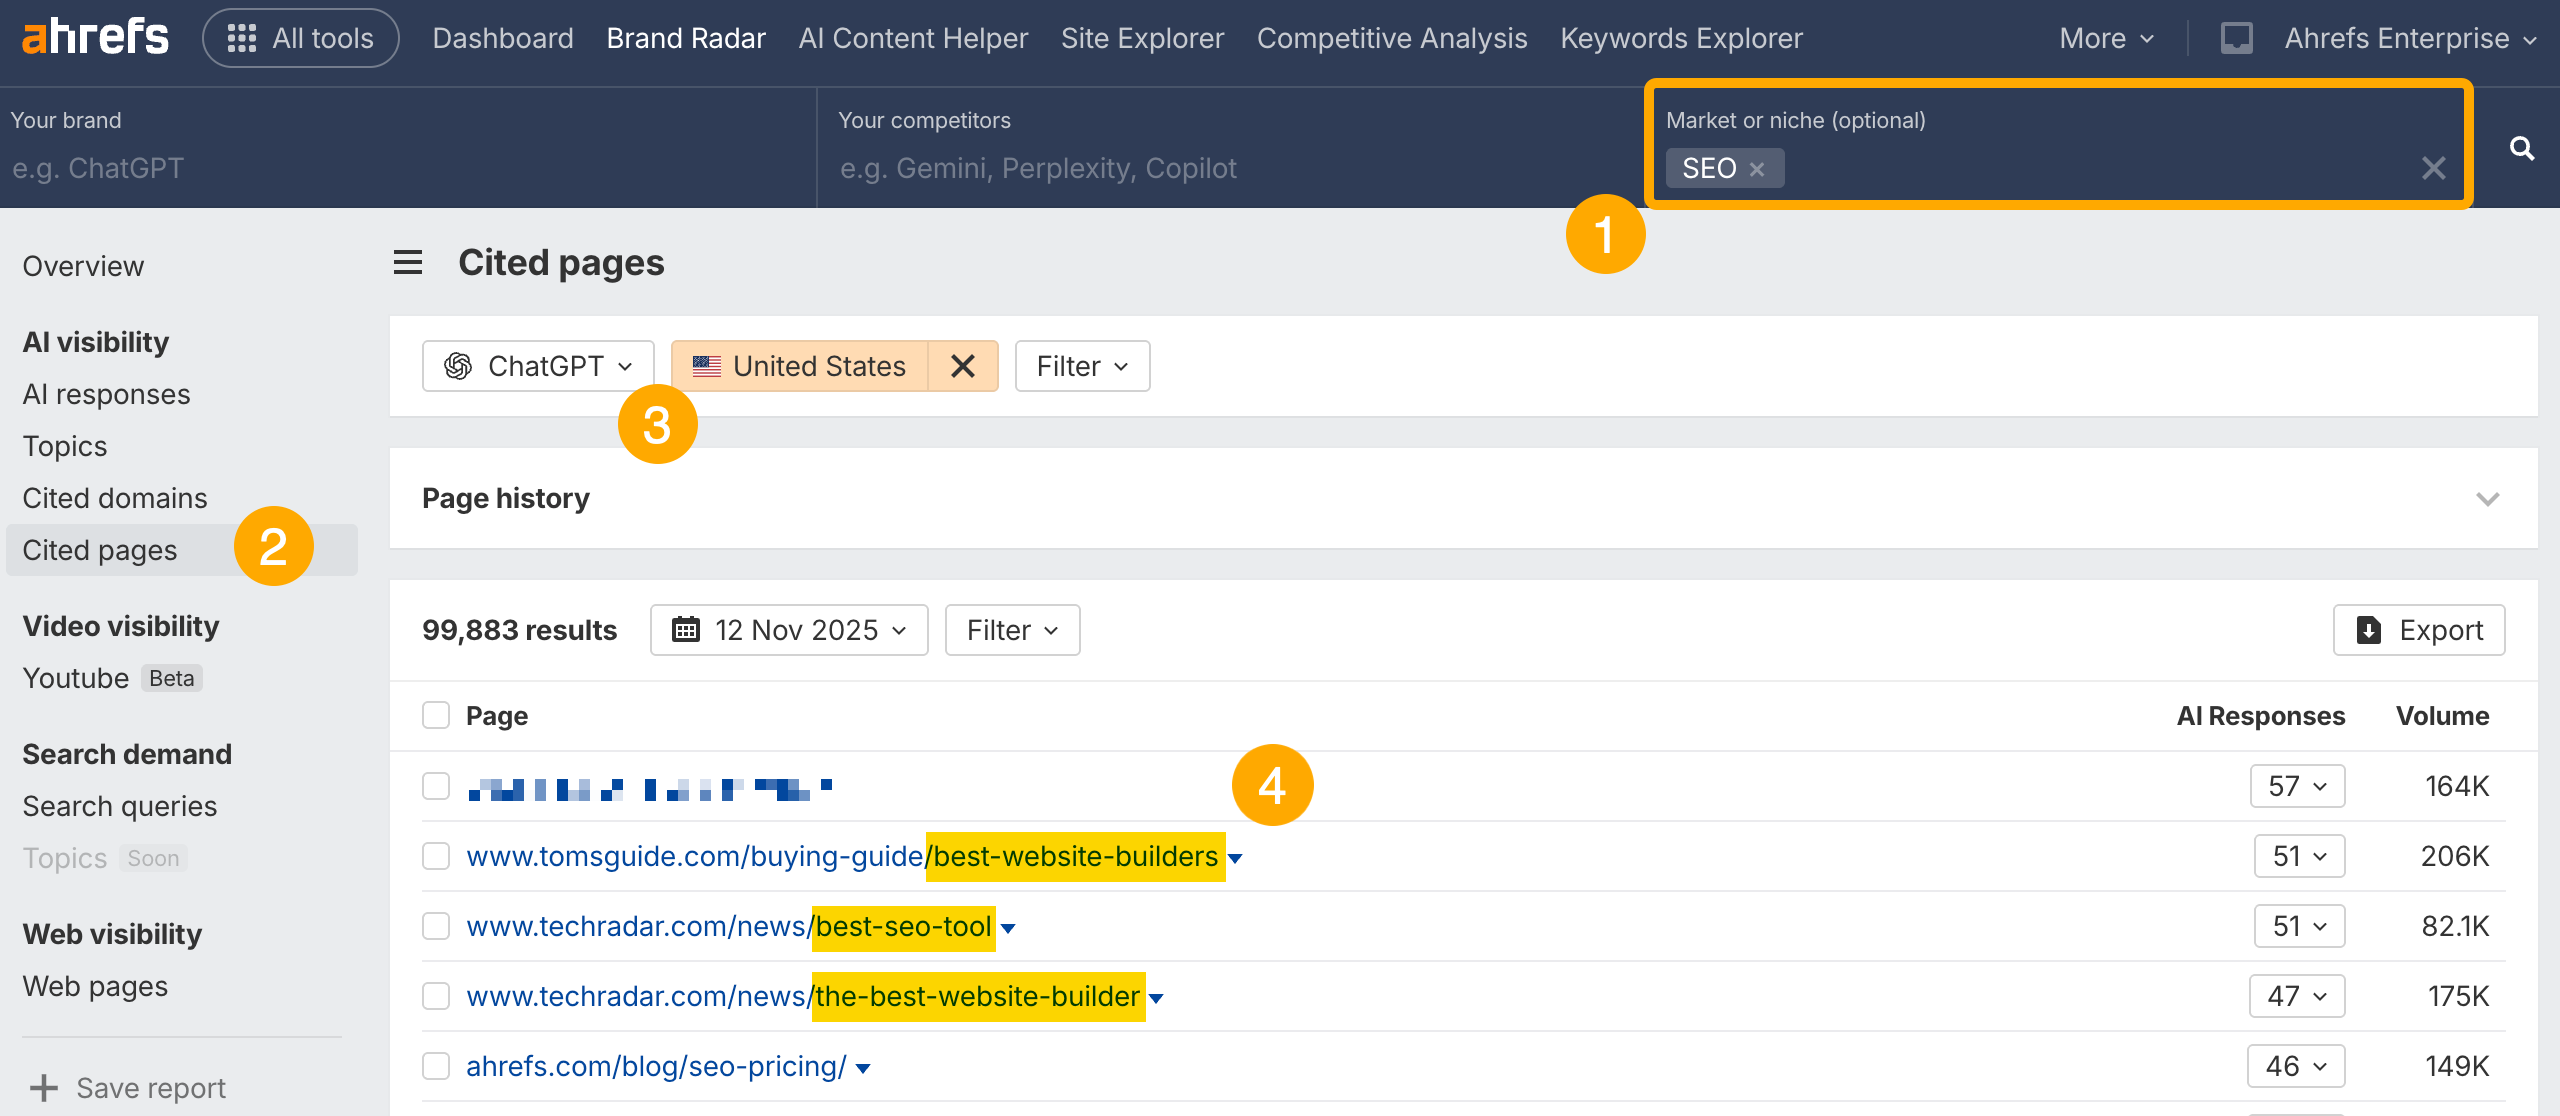Open the notifications inbox icon

[2236, 38]
